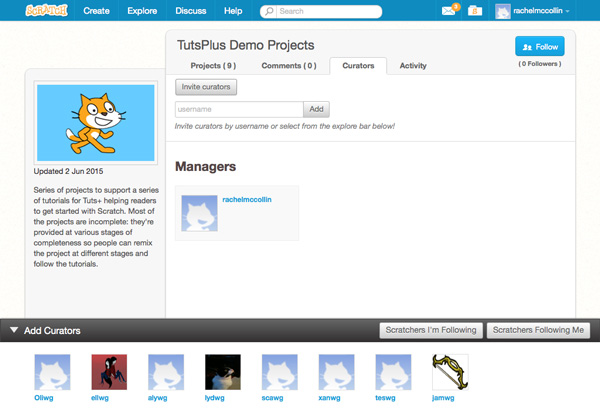Click the Add button beside username
The height and width of the screenshot is (417, 600).
pyautogui.click(x=316, y=109)
